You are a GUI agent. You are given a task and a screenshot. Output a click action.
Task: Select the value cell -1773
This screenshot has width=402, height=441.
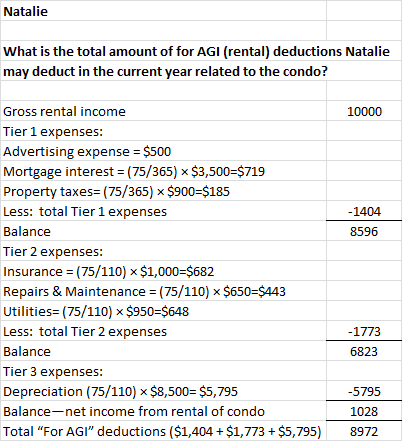(364, 331)
